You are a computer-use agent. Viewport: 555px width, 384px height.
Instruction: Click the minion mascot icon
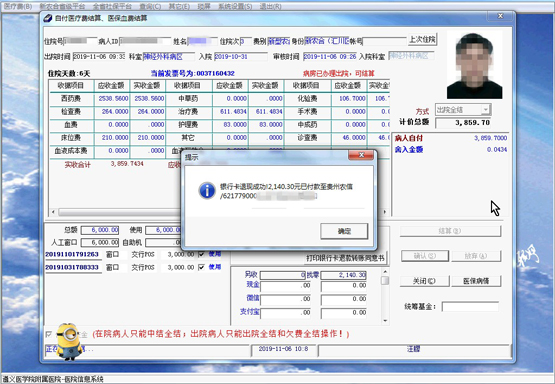click(x=69, y=341)
